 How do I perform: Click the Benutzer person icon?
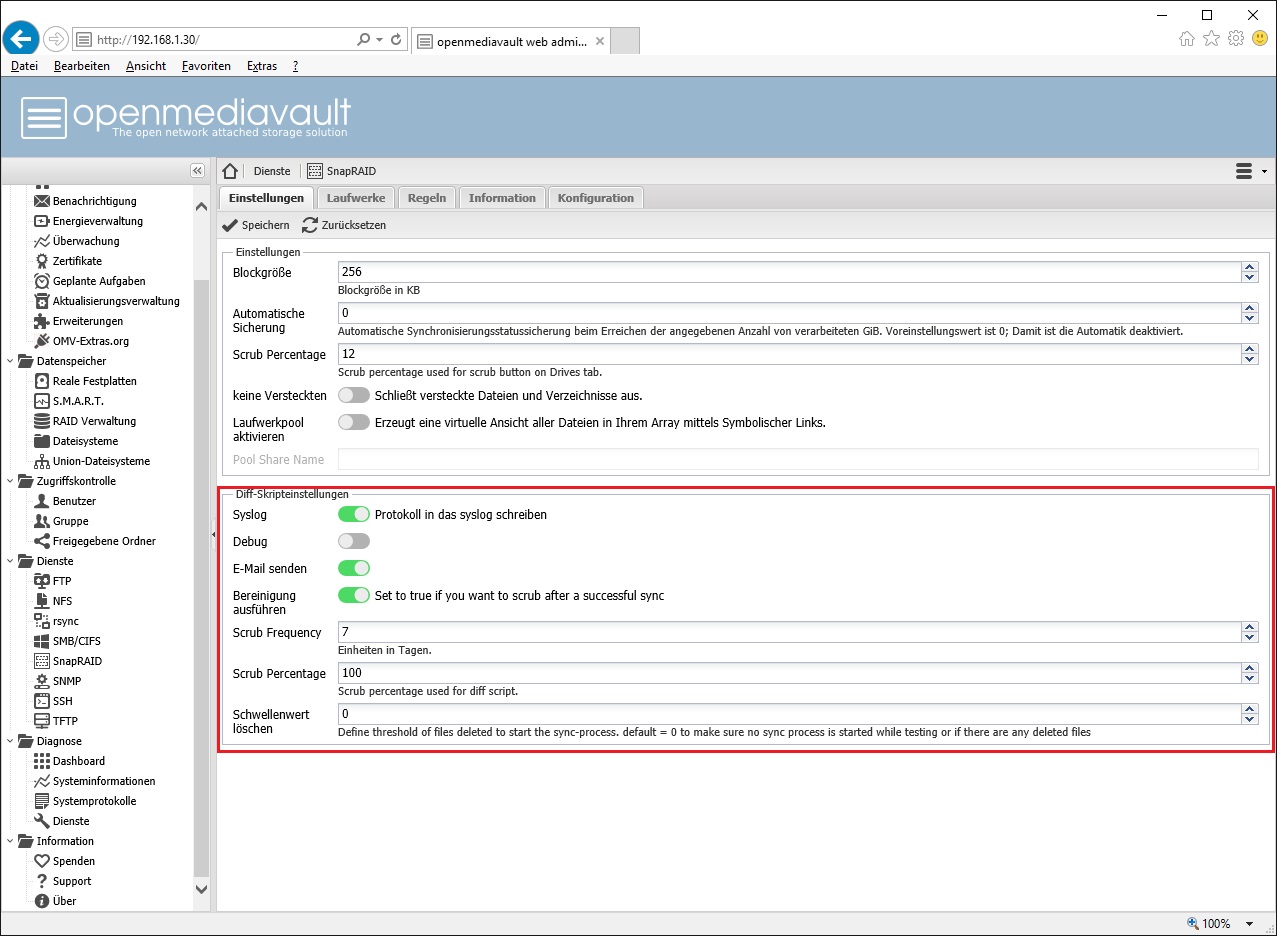(42, 501)
